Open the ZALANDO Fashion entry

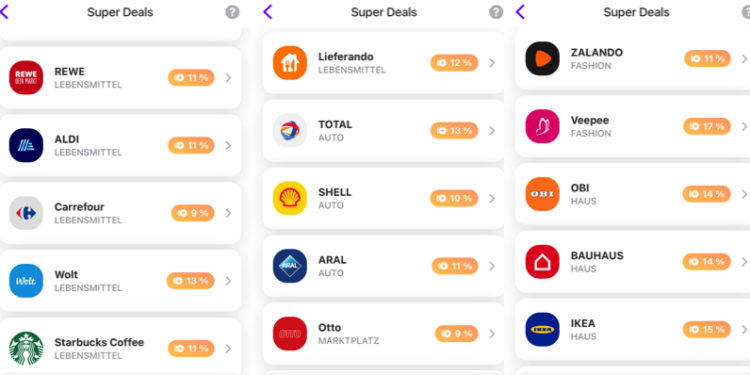tap(632, 58)
